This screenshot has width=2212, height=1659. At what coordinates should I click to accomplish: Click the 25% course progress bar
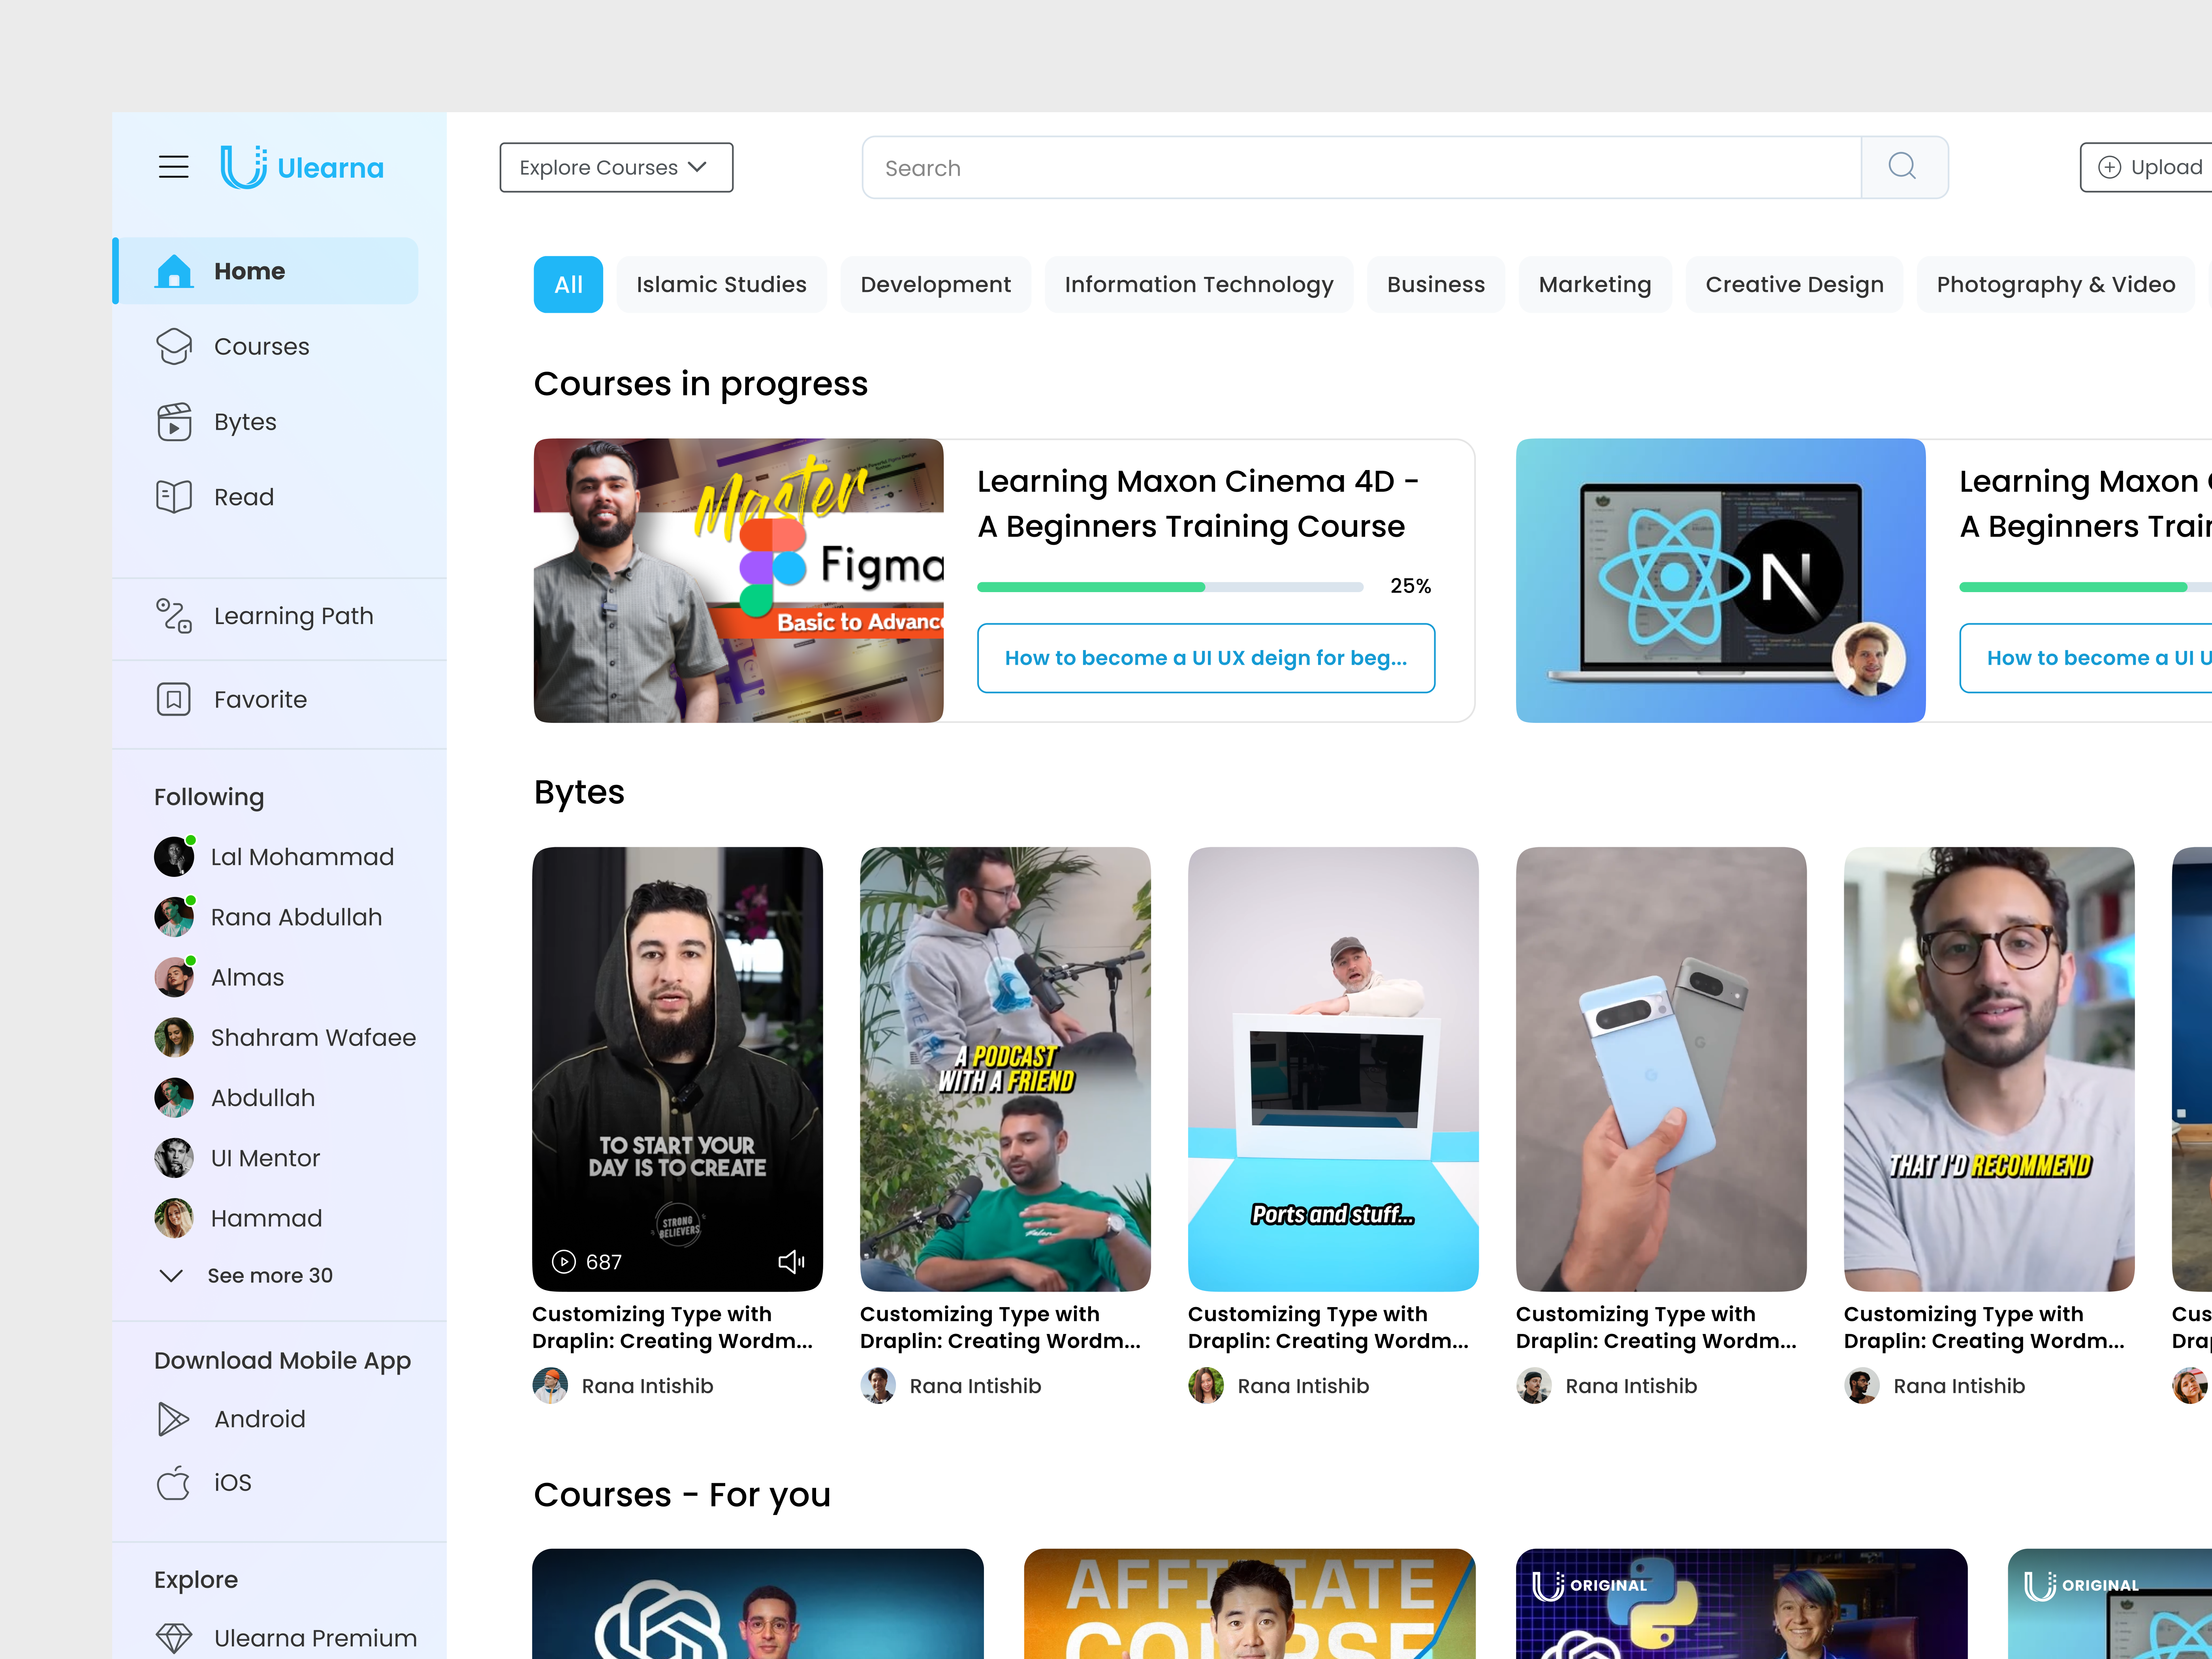[1170, 587]
